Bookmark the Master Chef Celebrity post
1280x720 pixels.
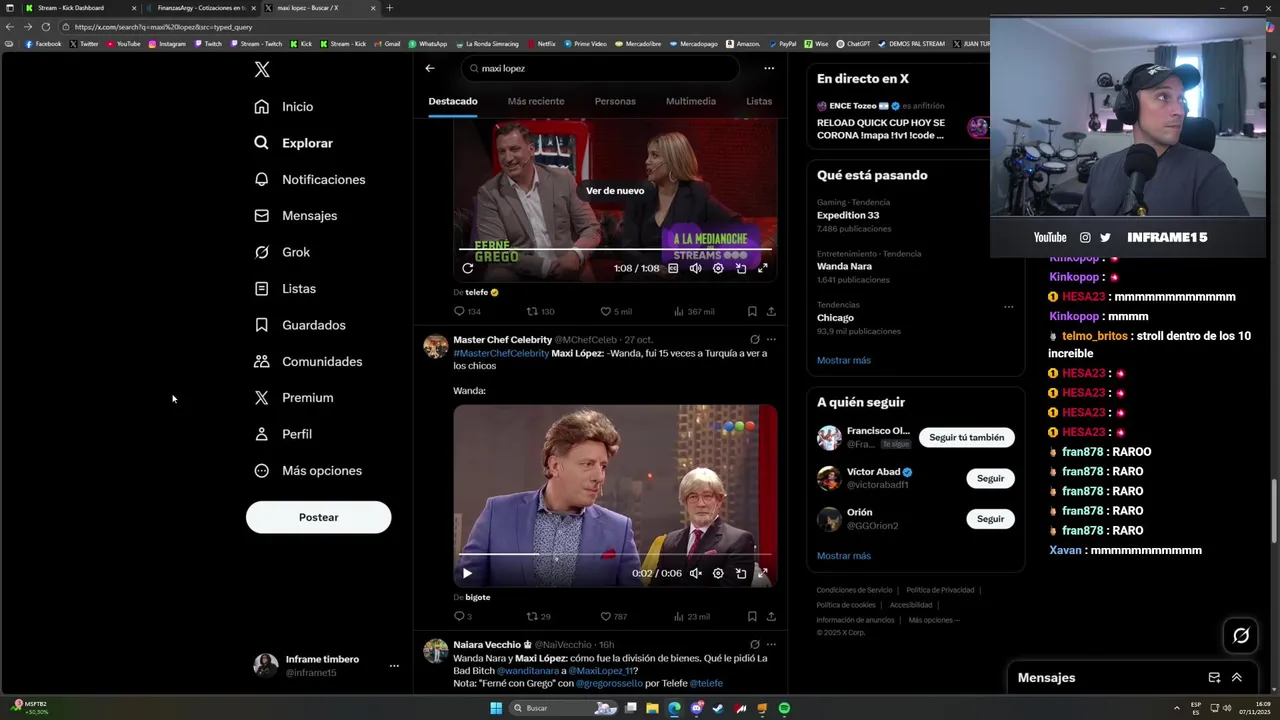[x=752, y=616]
